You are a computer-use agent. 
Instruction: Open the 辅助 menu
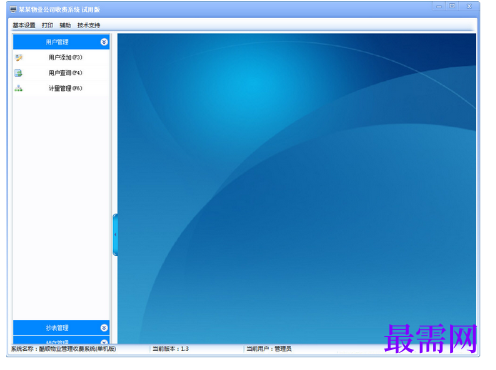65,25
